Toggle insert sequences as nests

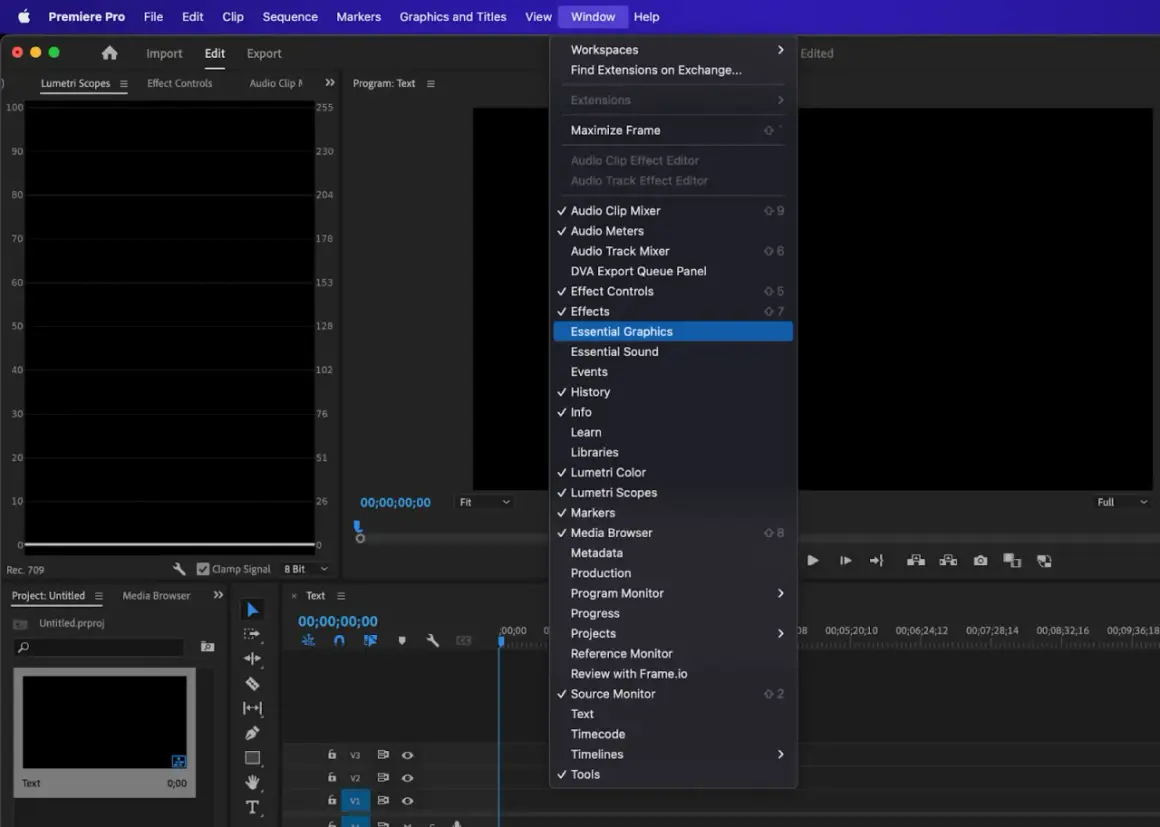coord(308,641)
